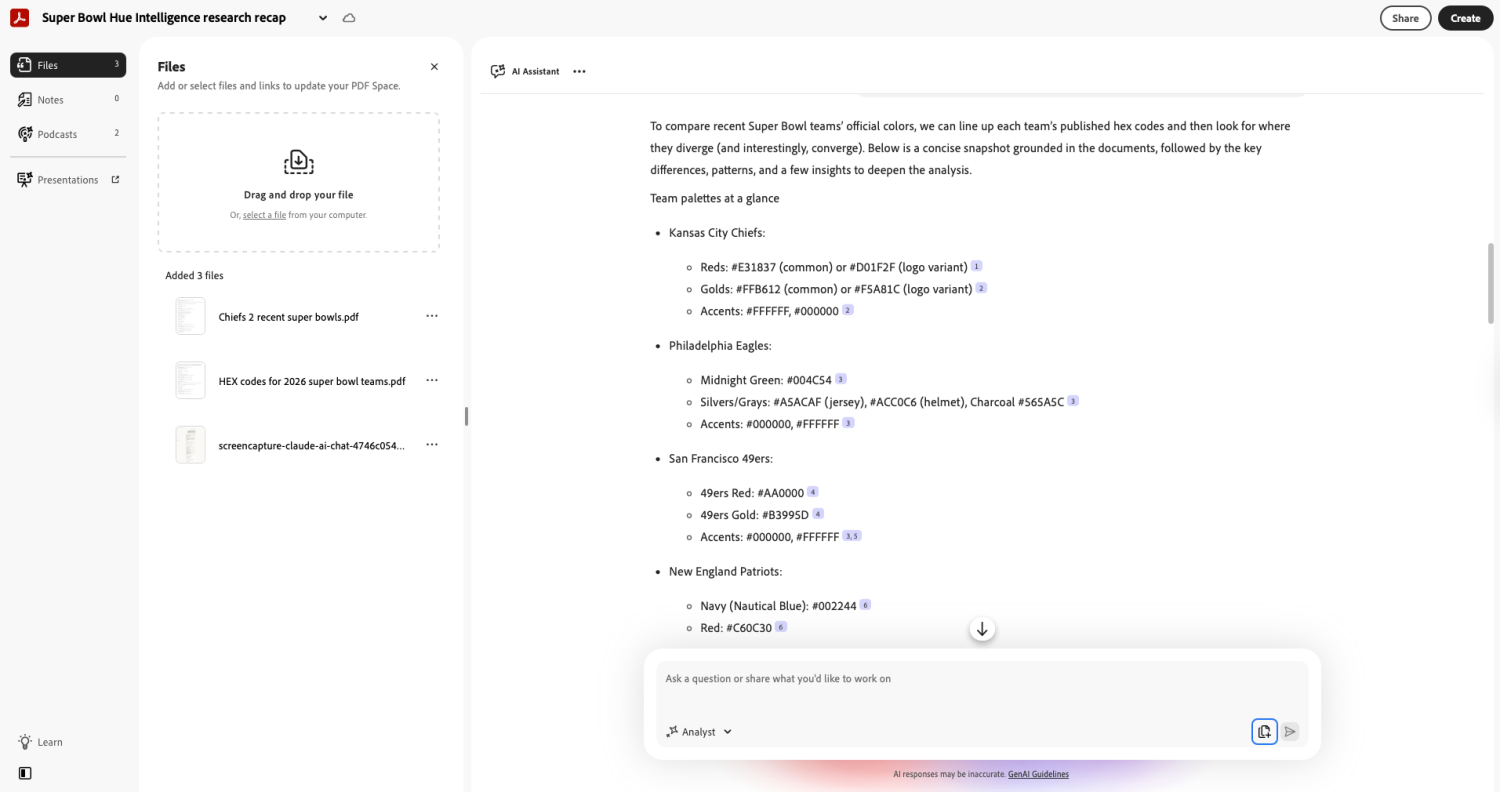Click the AI Assistant chat icon
Viewport: 1500px width, 792px height.
point(497,71)
